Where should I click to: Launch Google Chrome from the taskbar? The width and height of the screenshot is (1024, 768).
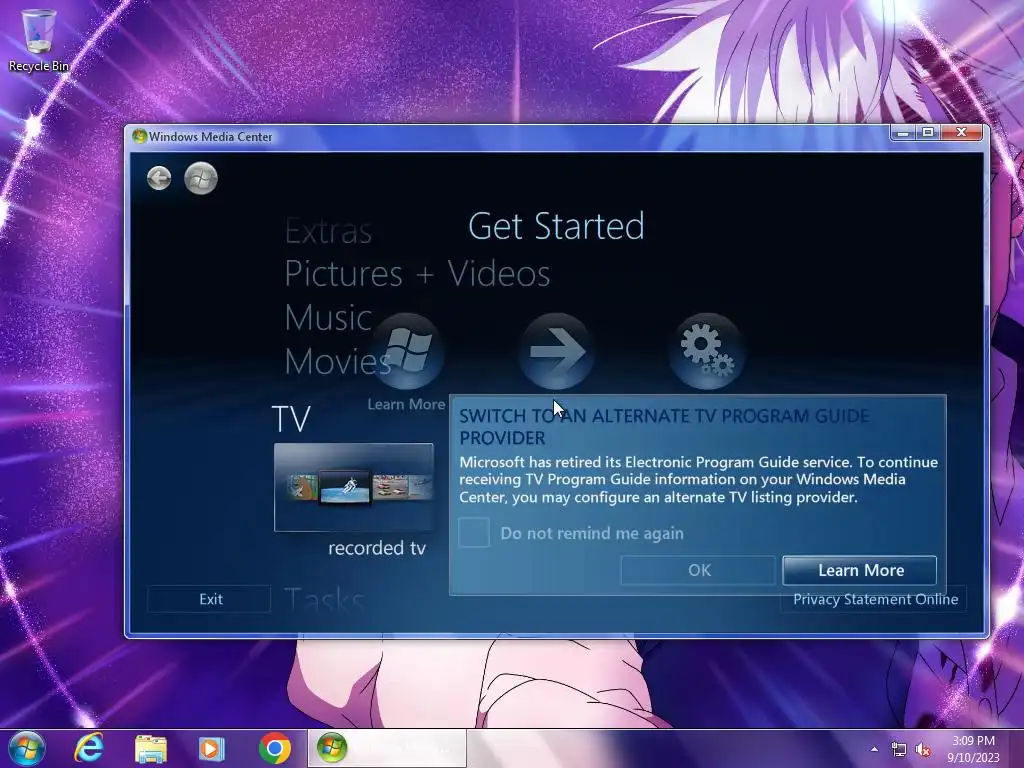pos(275,748)
